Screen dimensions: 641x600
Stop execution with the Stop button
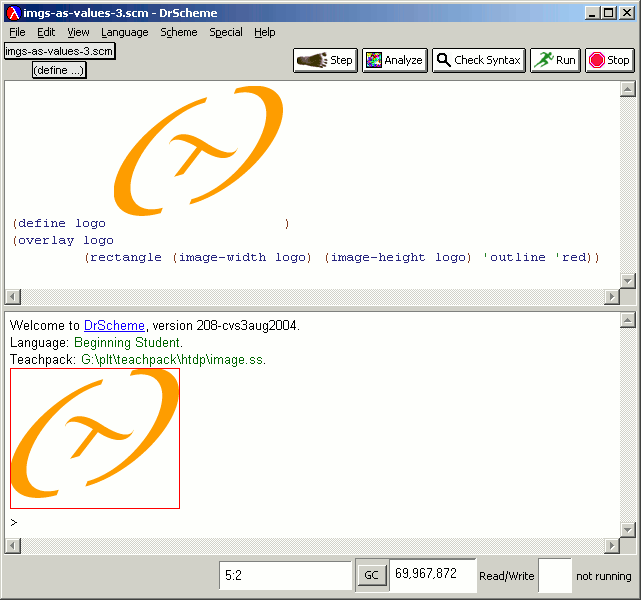[610, 60]
